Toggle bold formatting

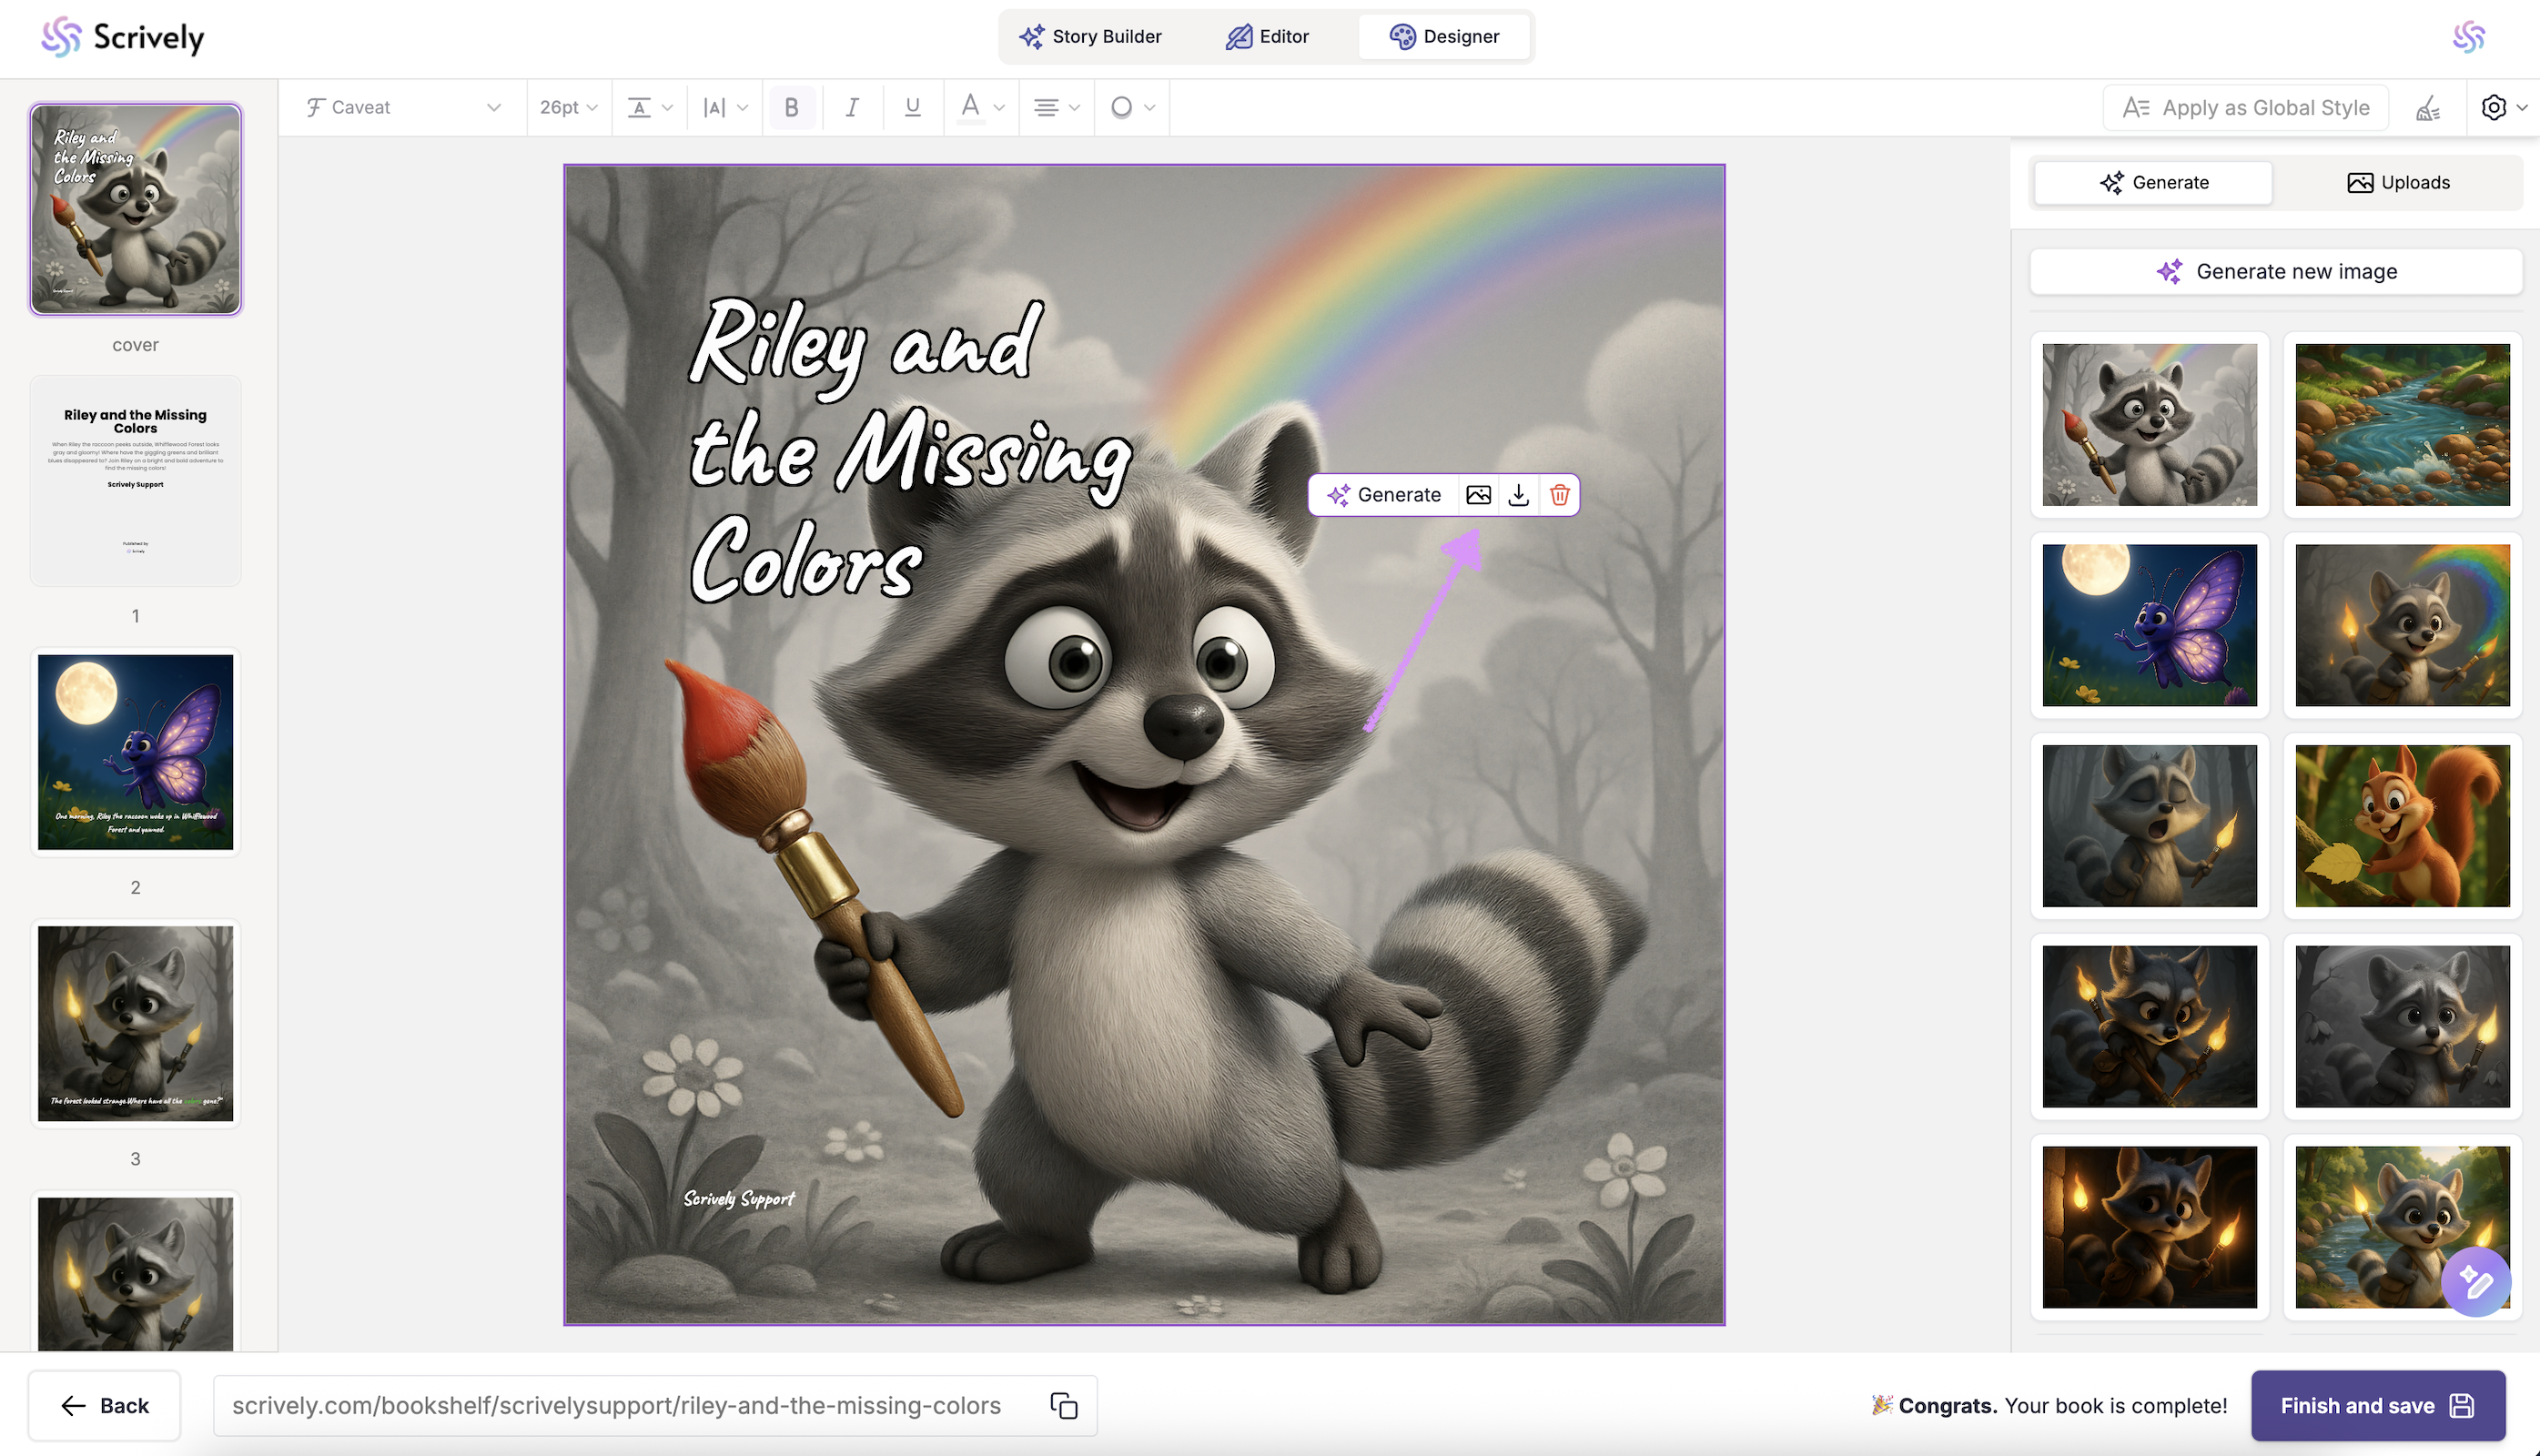791,107
